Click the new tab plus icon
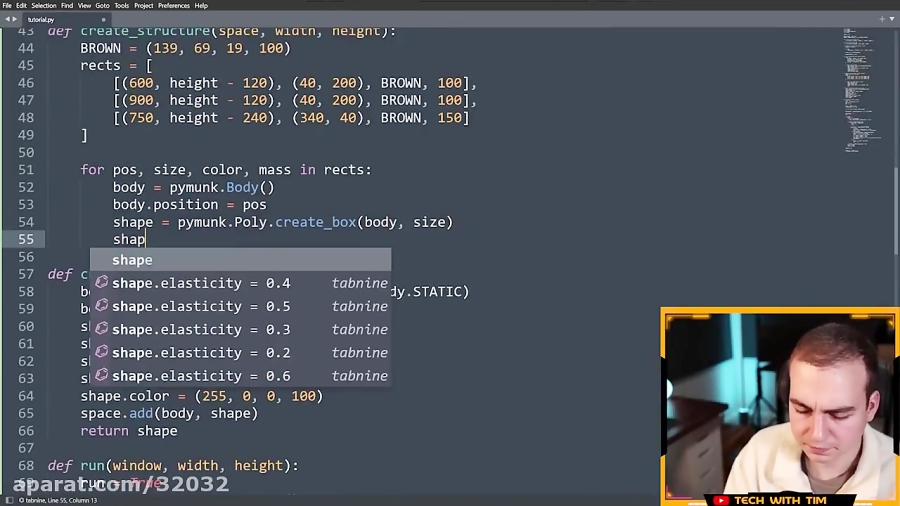Image resolution: width=900 pixels, height=506 pixels. pos(882,19)
